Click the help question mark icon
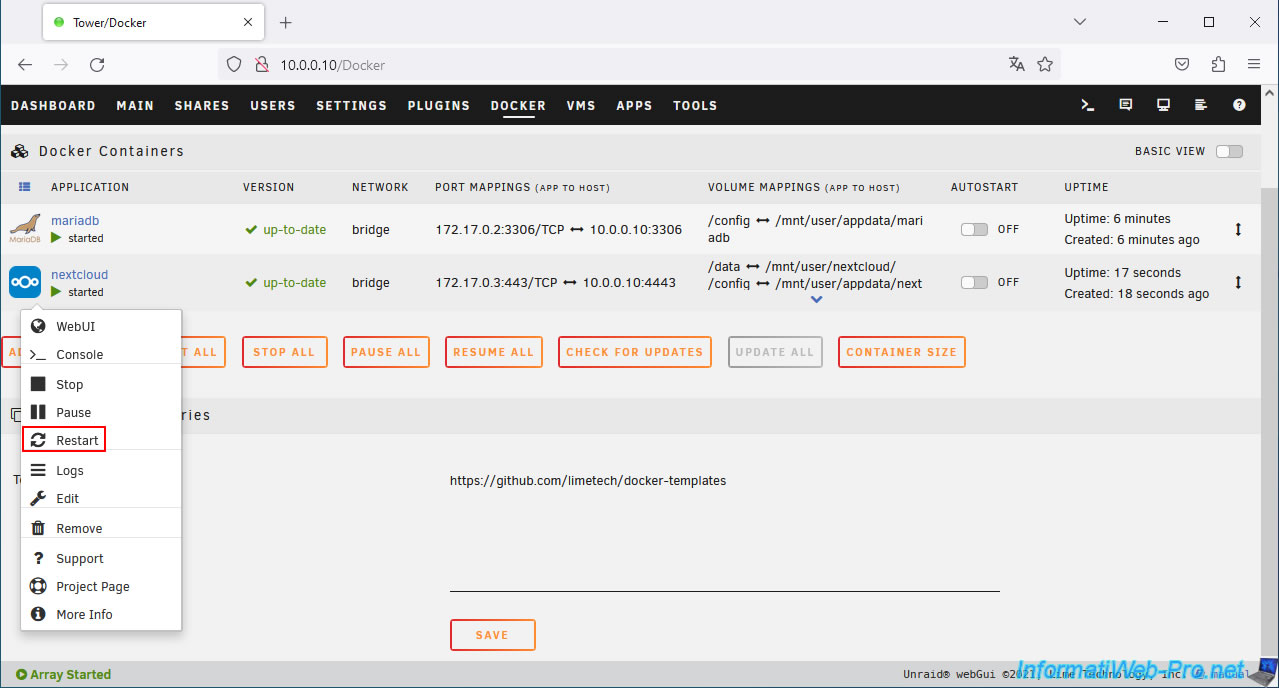The height and width of the screenshot is (688, 1279). tap(1239, 105)
